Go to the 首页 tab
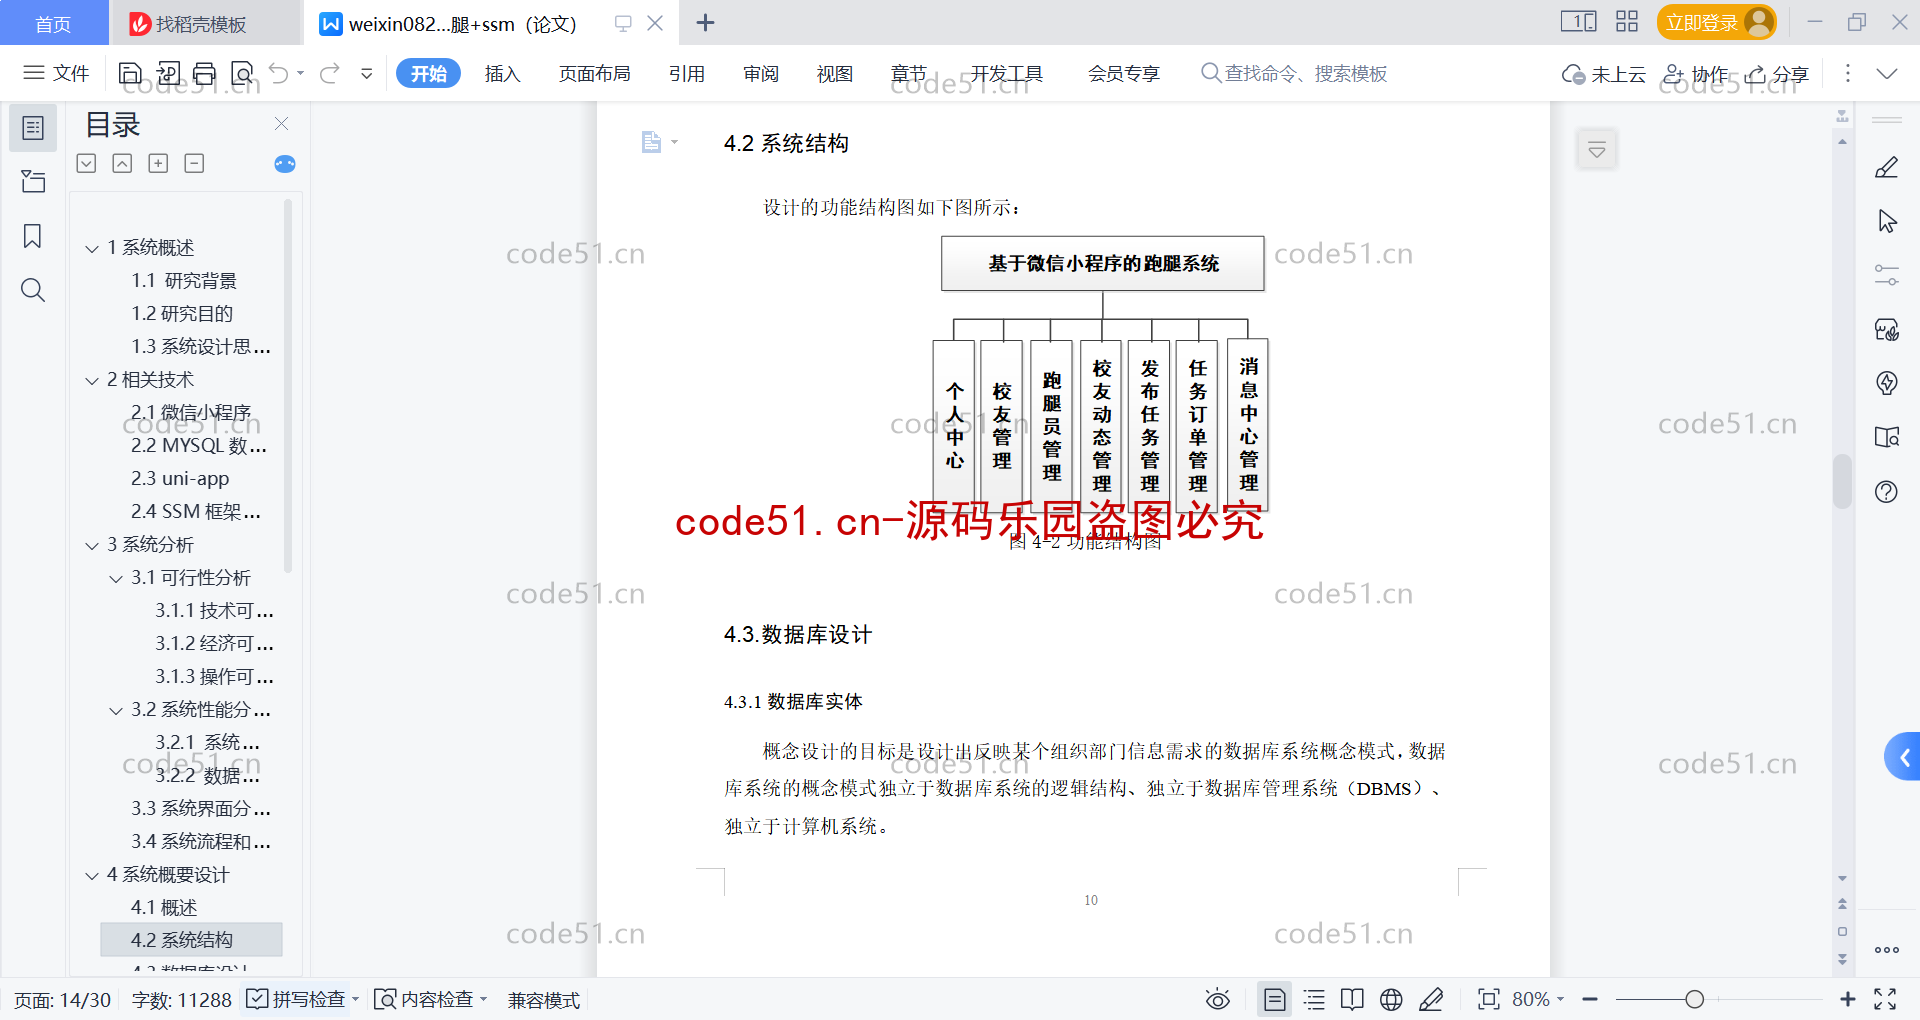This screenshot has height=1020, width=1920. [53, 23]
